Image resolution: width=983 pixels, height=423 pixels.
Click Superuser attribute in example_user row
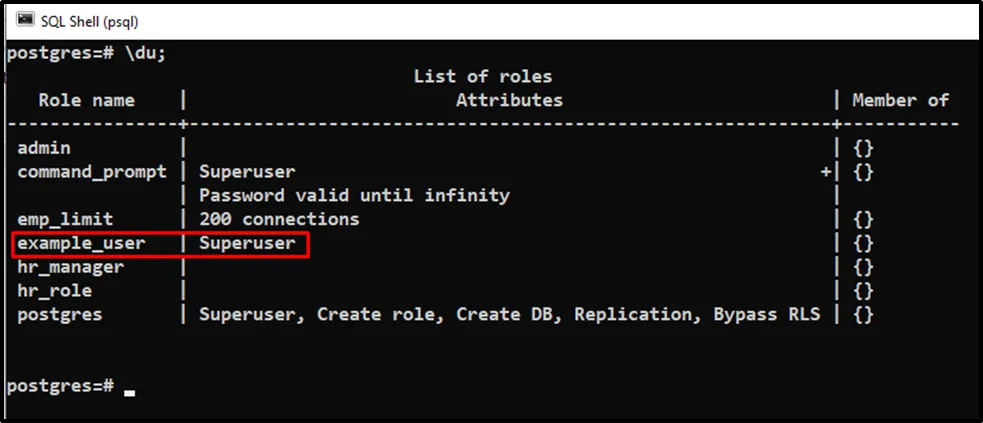(247, 243)
